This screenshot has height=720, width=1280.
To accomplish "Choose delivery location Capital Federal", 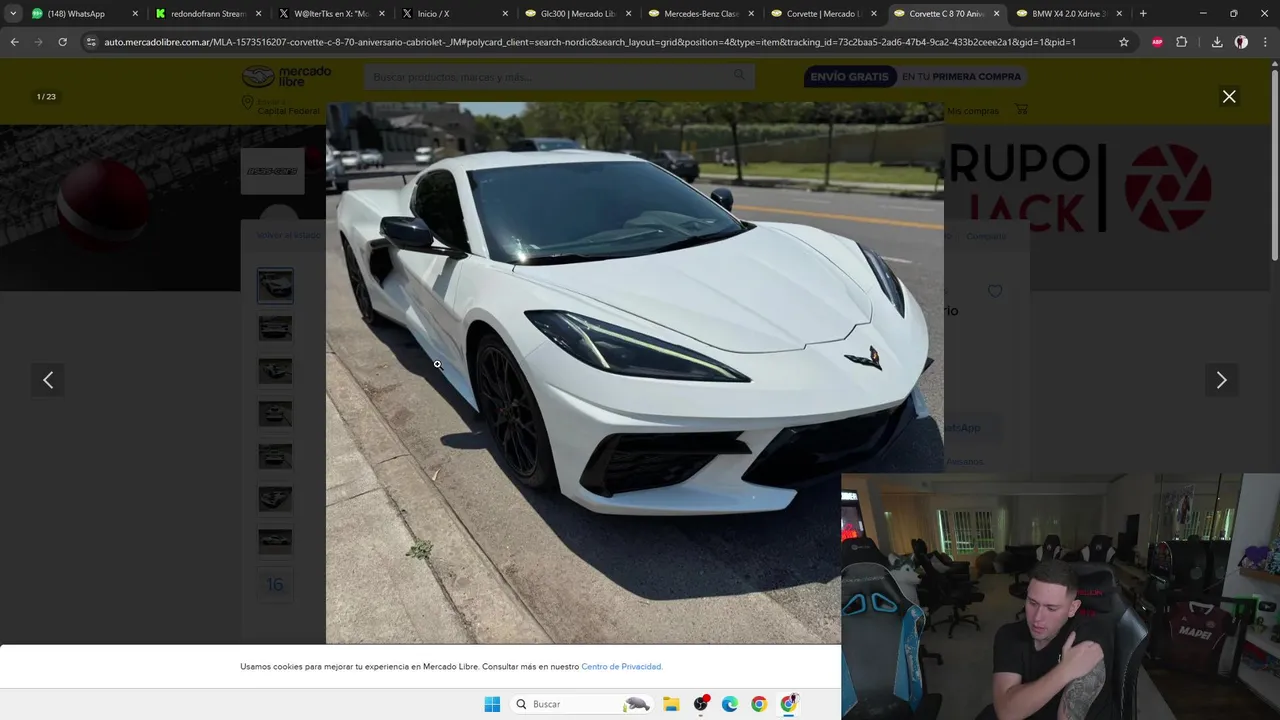I will coord(280,105).
